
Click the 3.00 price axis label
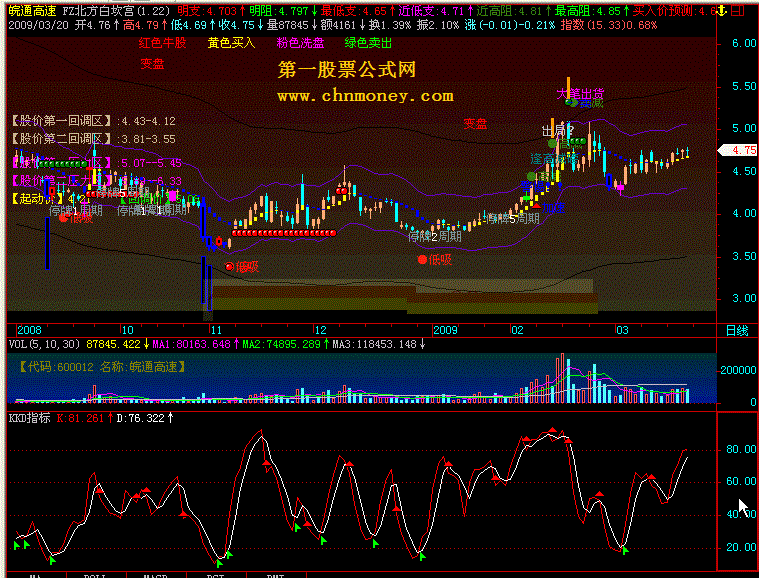tap(744, 298)
